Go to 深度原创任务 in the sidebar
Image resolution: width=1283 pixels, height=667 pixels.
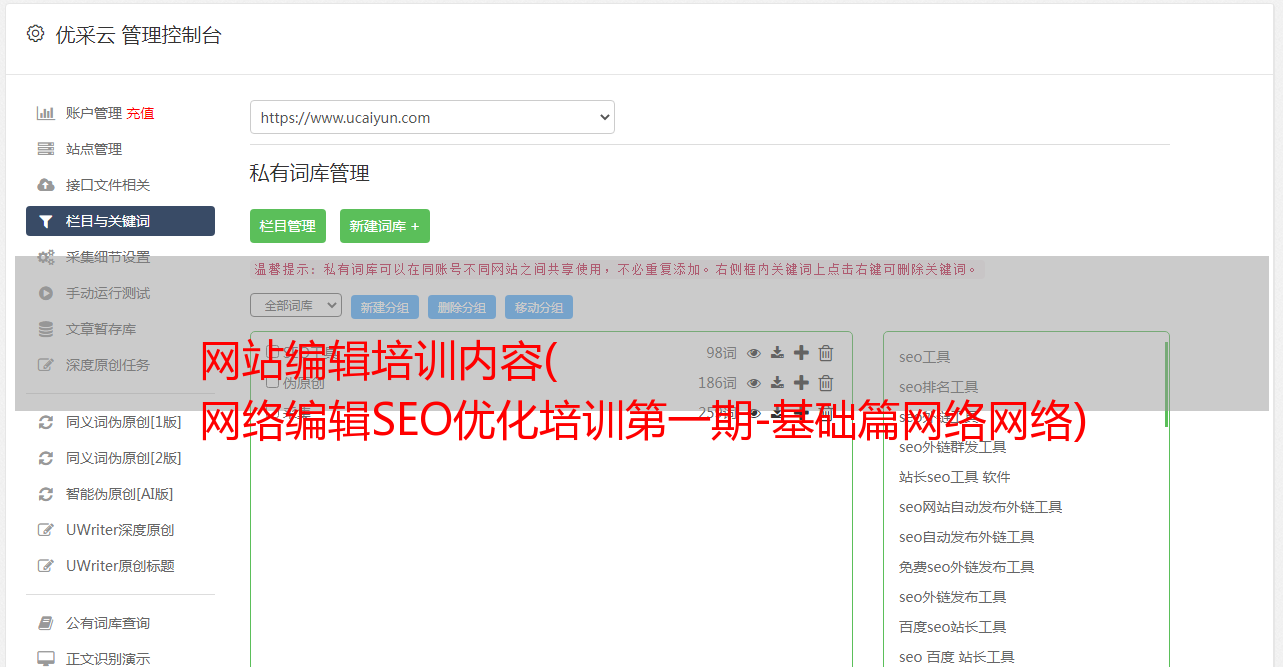pyautogui.click(x=107, y=365)
